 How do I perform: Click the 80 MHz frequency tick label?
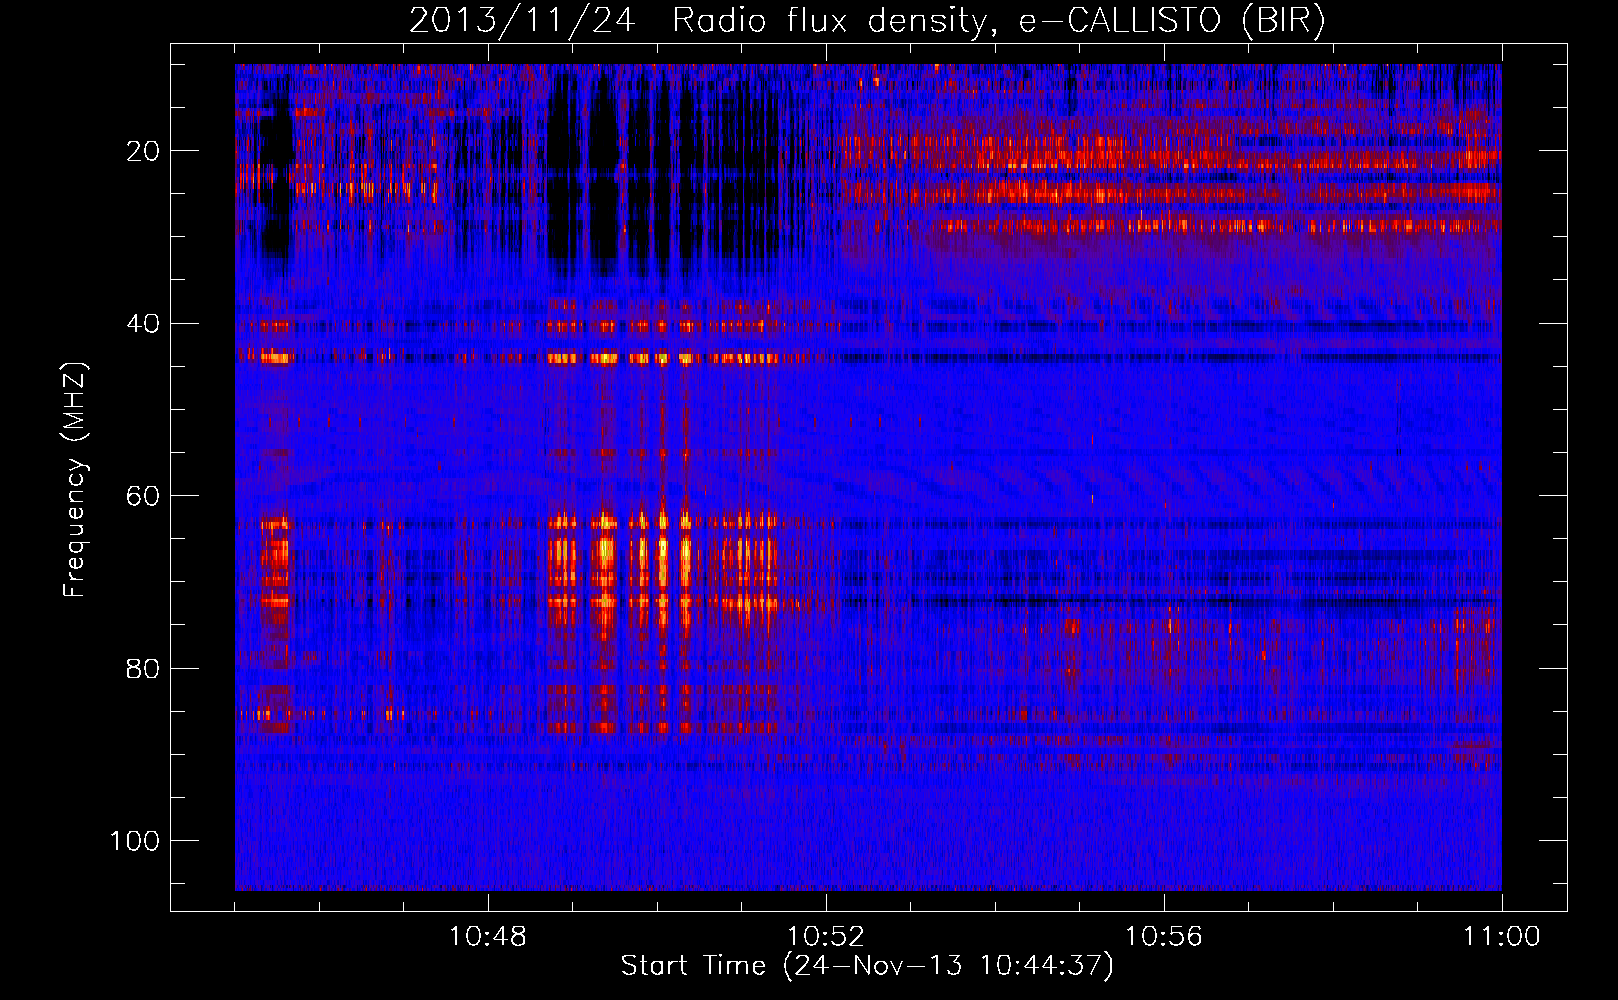143,669
